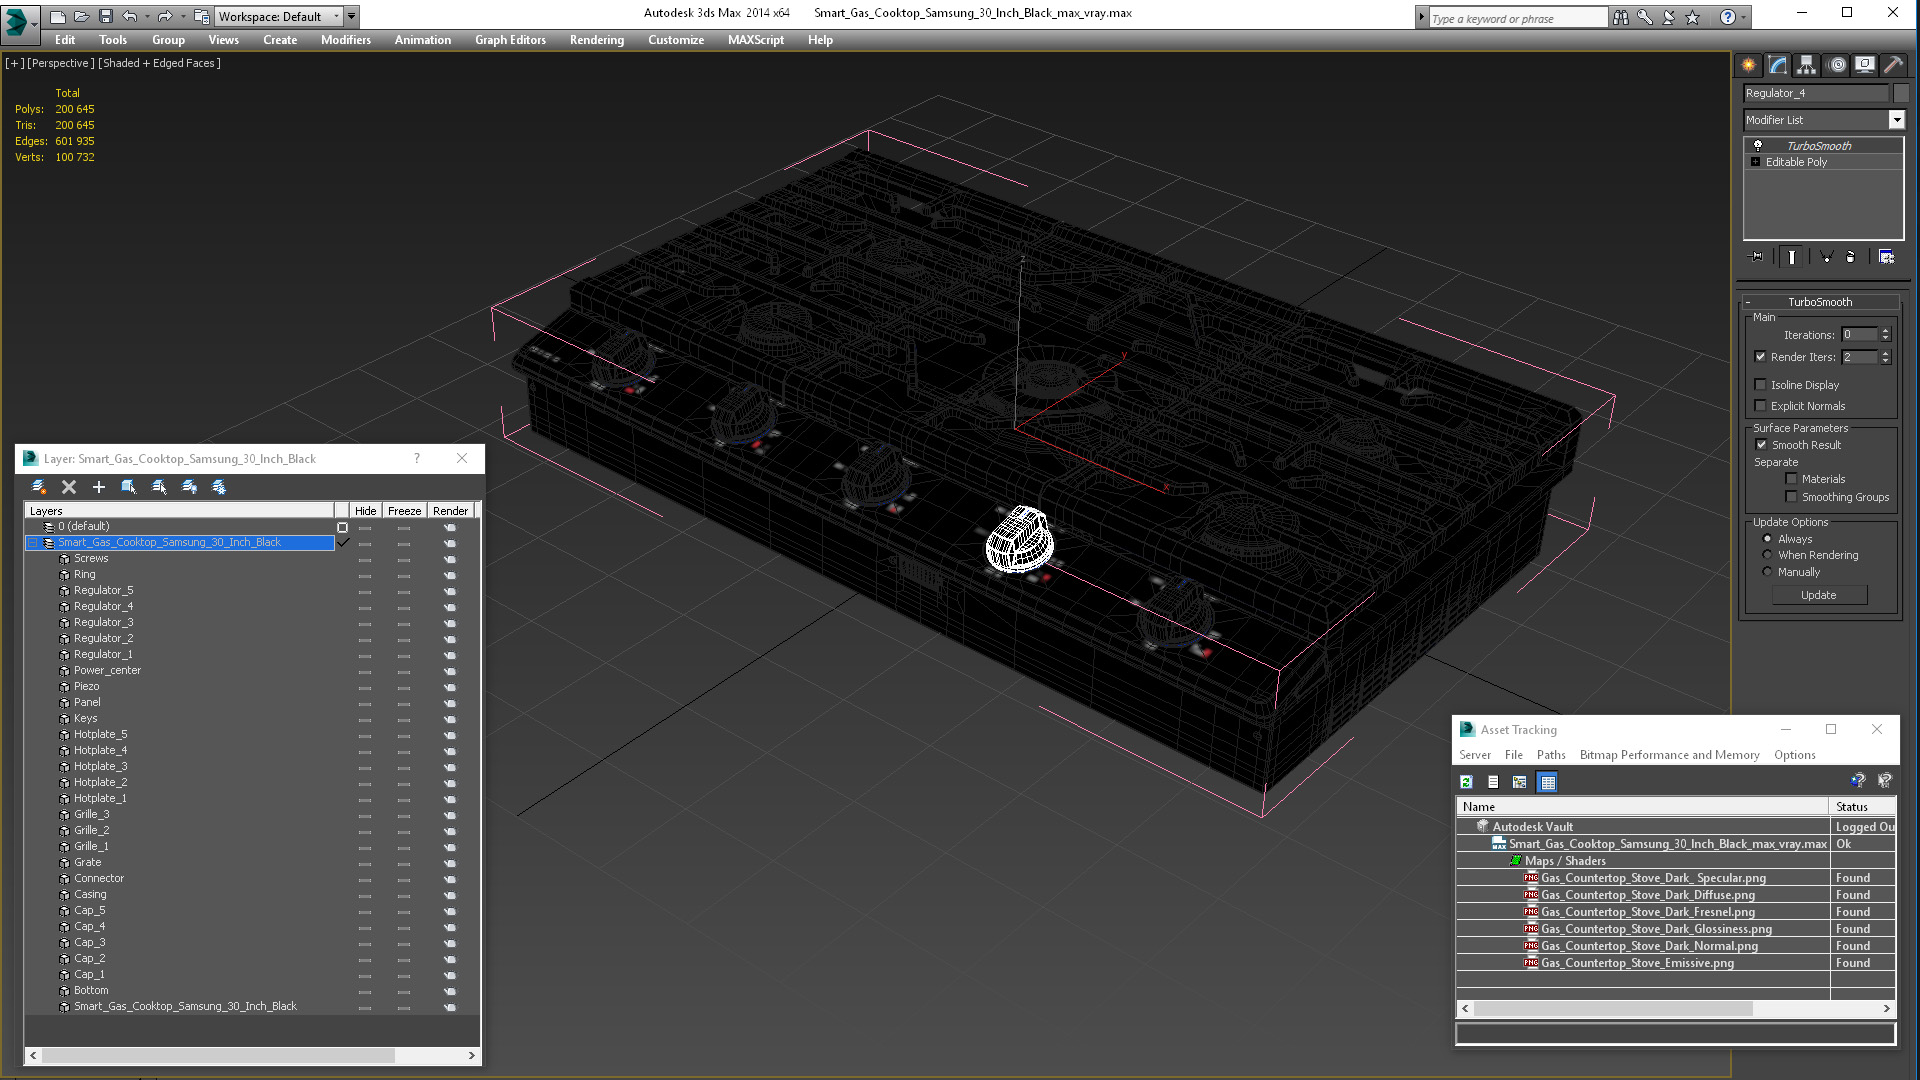Image resolution: width=1920 pixels, height=1080 pixels.
Task: Expand the Editable Poly stack entry
Action: coord(1755,162)
